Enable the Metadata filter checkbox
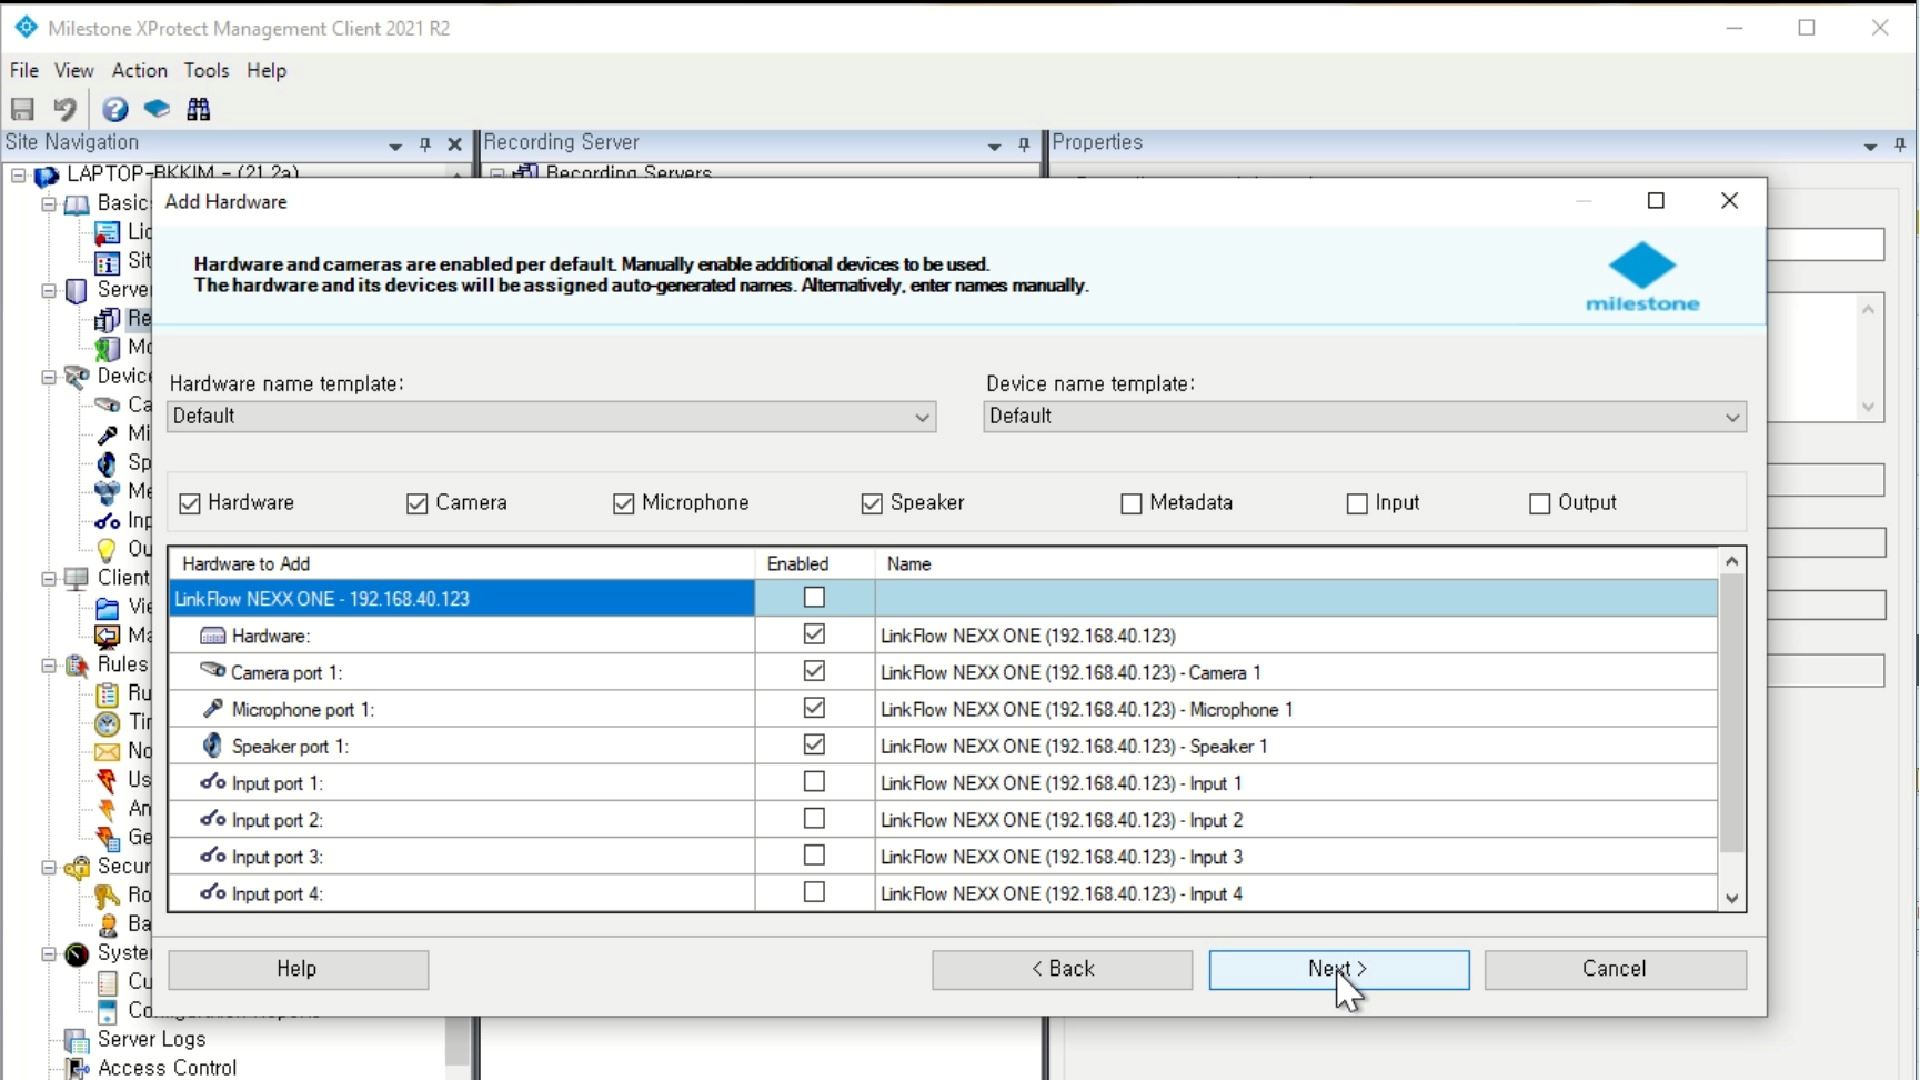 [x=1131, y=503]
